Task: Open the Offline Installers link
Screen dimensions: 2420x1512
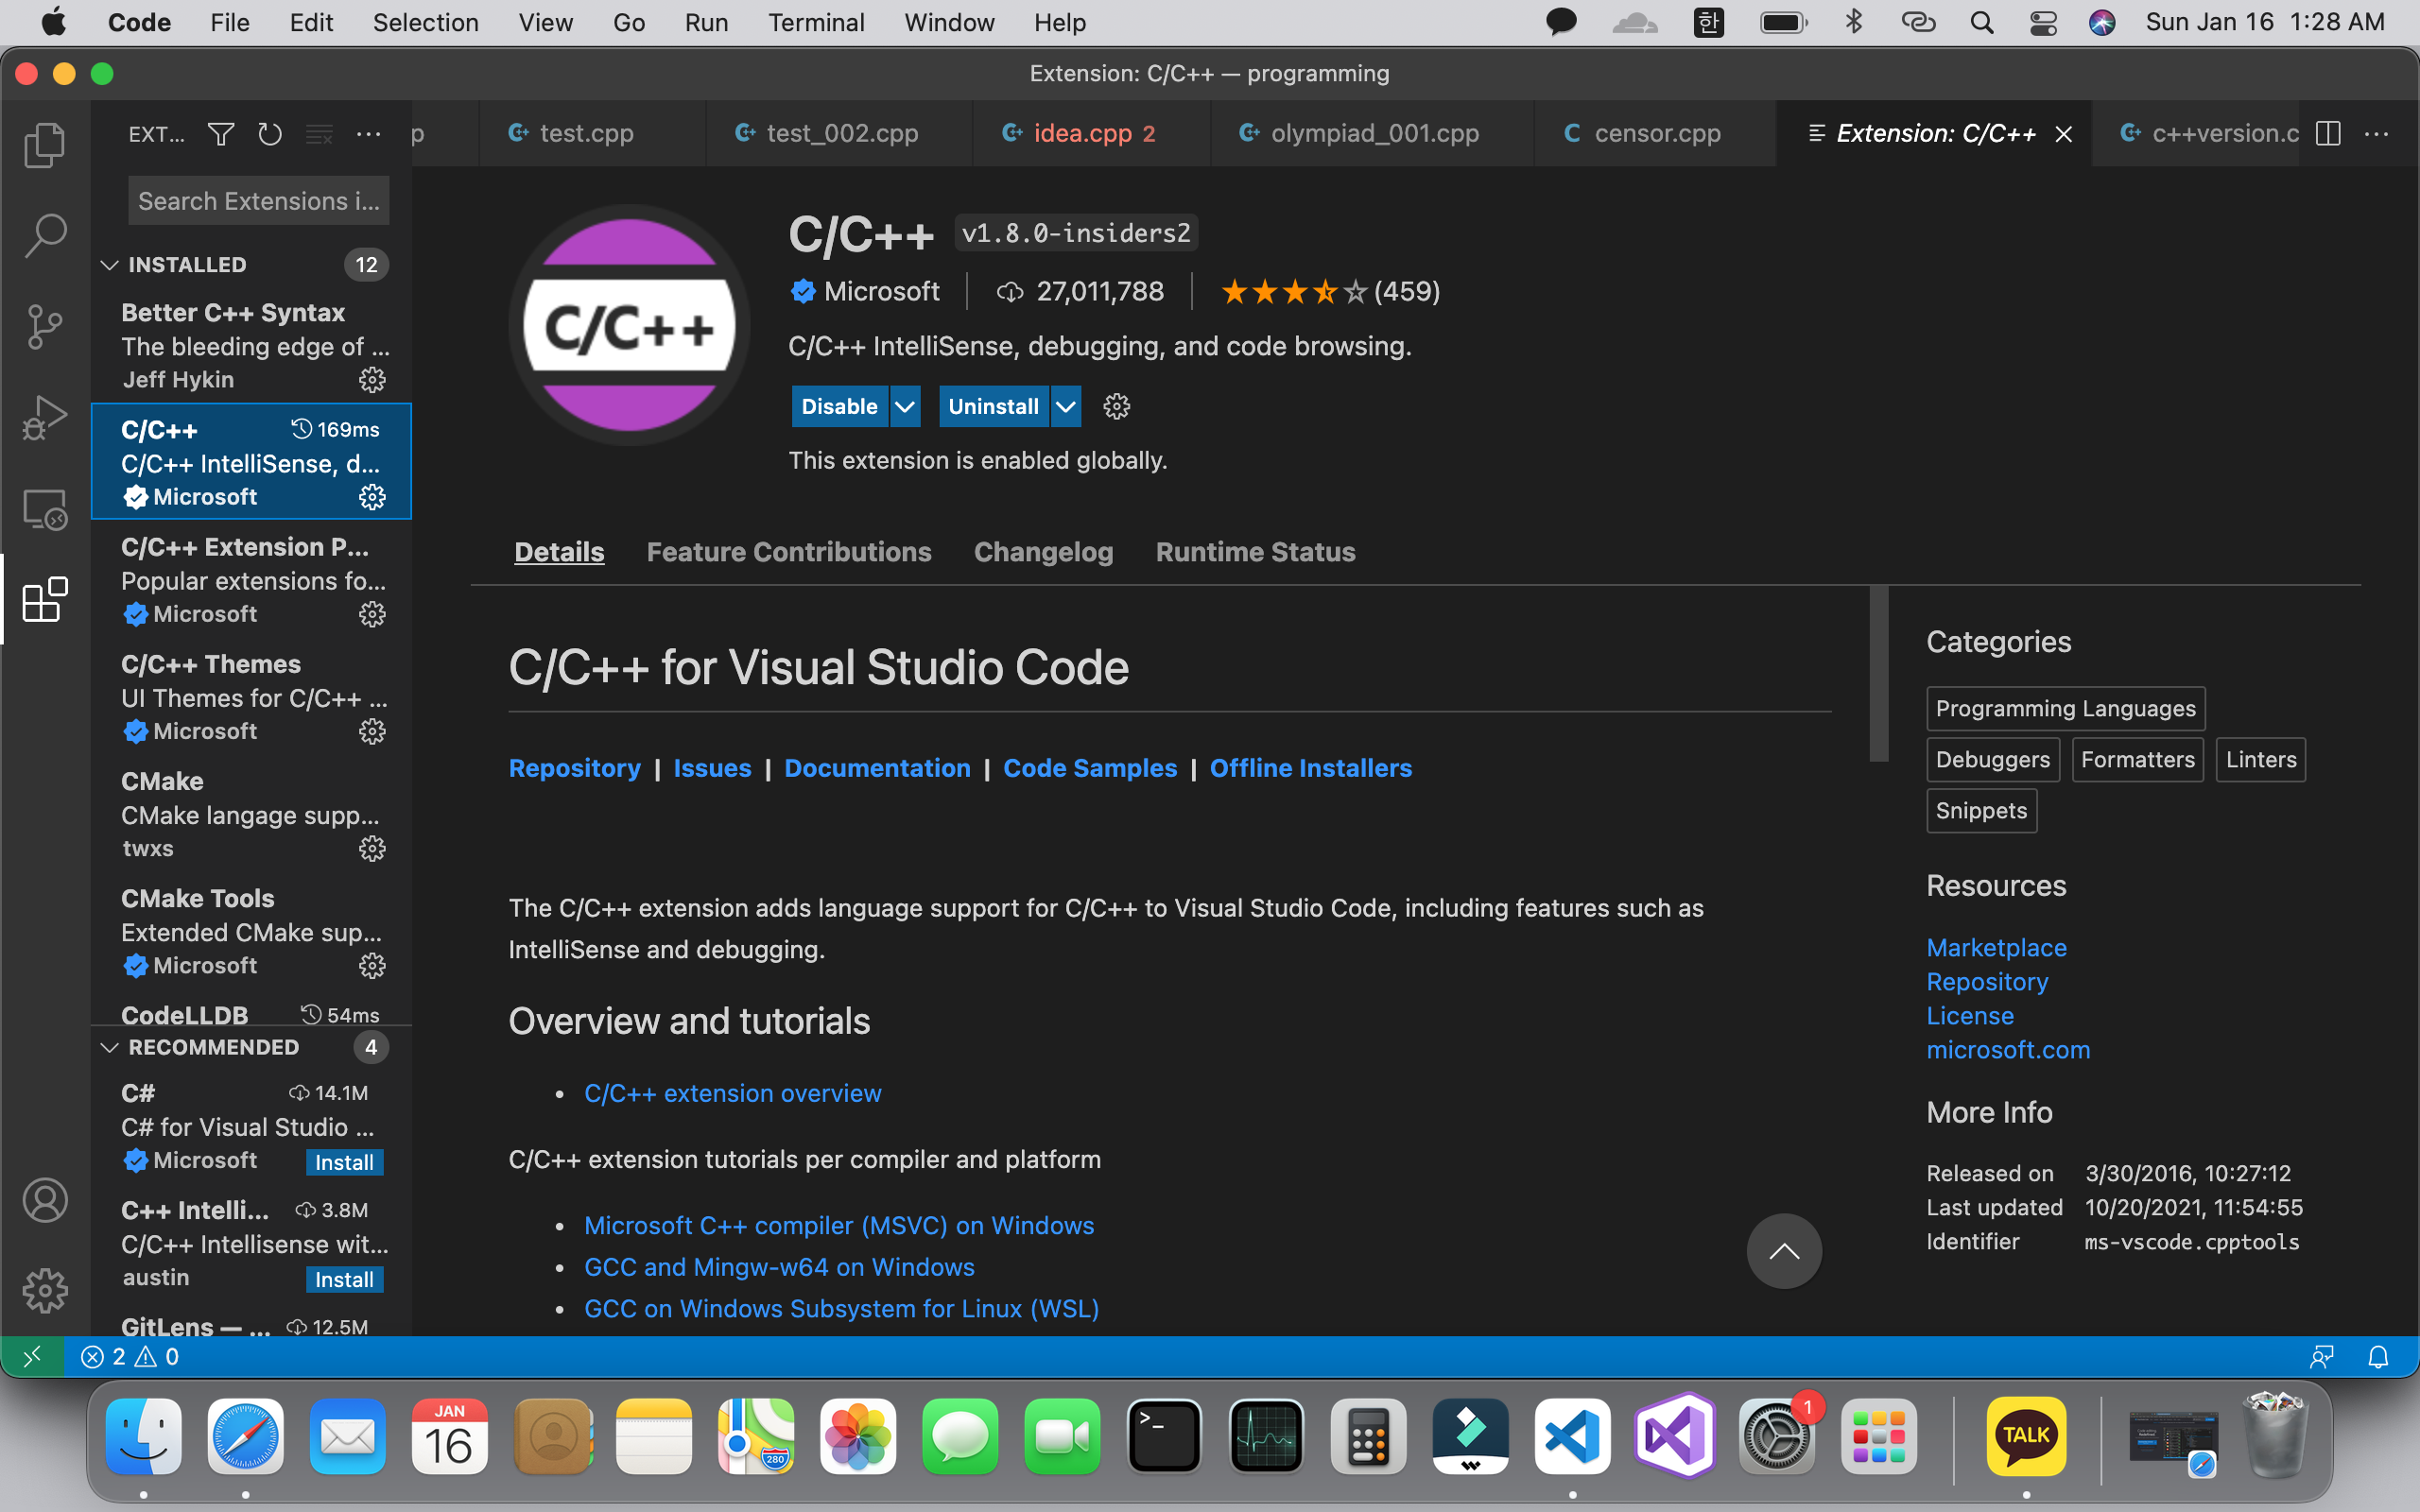Action: tap(1310, 768)
